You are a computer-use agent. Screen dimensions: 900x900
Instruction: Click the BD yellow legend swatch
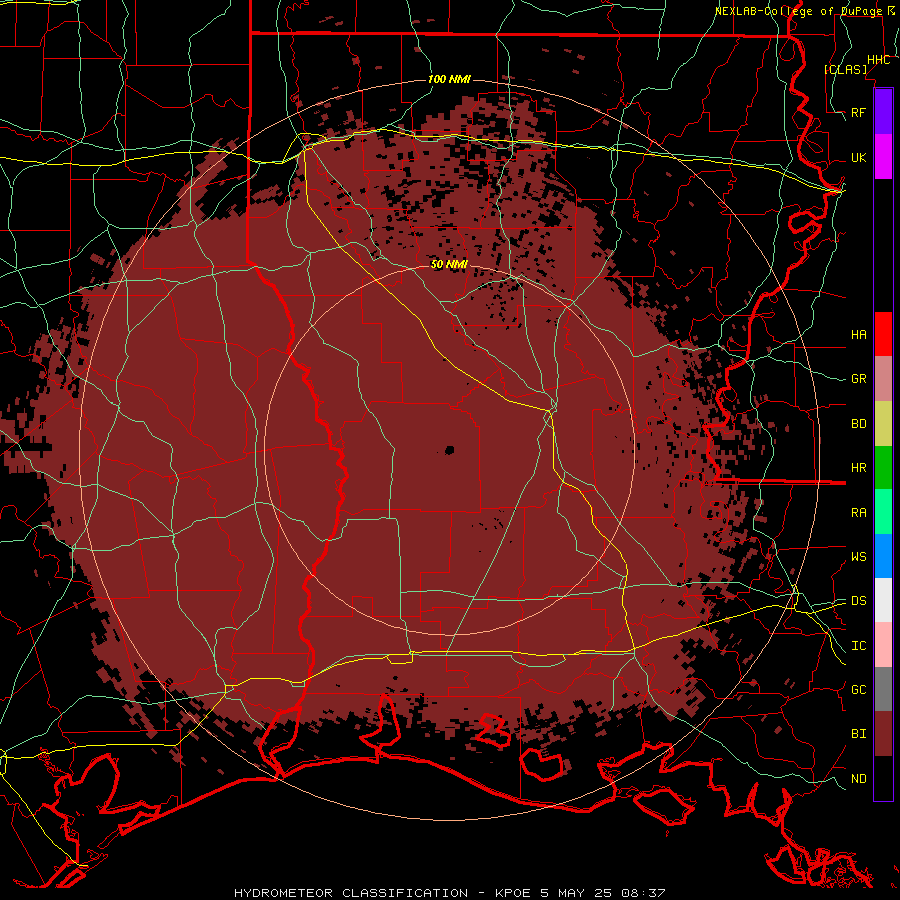[x=883, y=423]
